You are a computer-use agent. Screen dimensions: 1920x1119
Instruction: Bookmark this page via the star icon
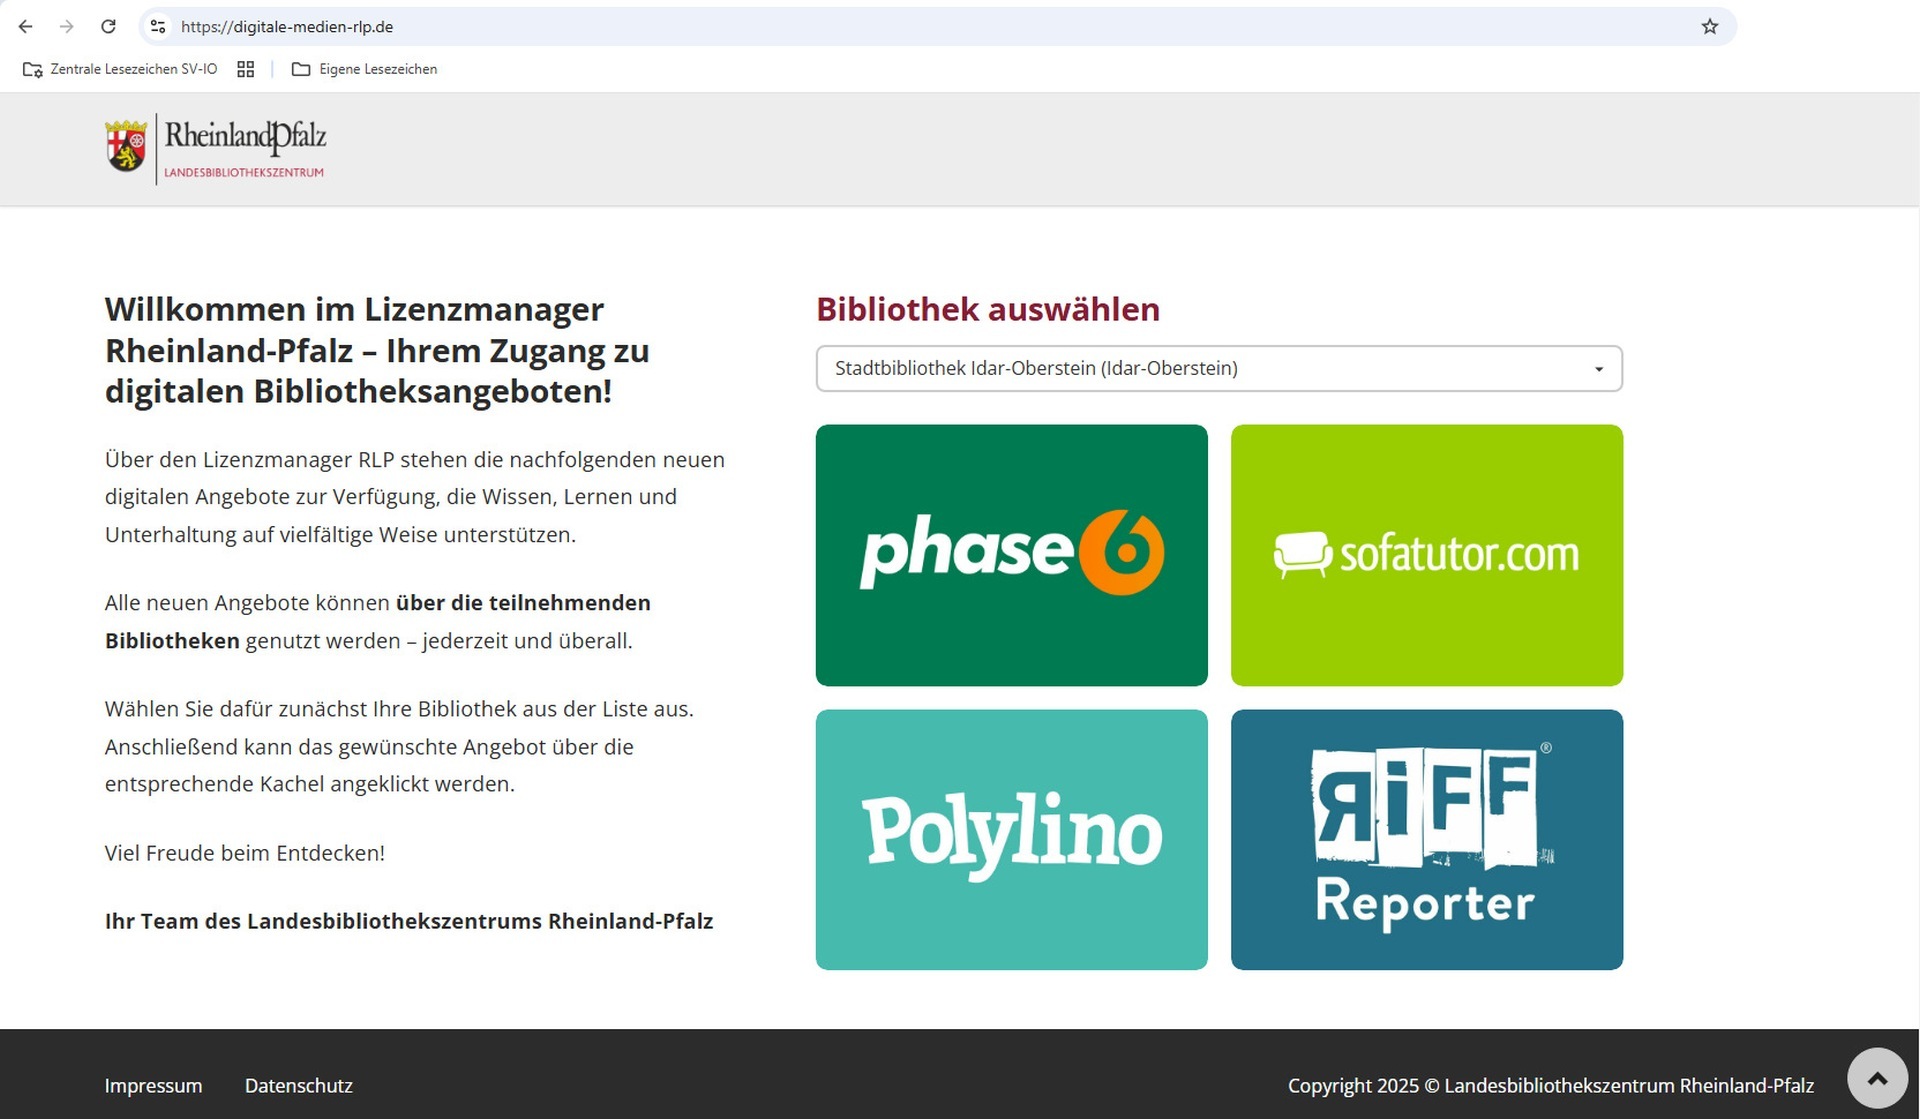click(x=1709, y=26)
